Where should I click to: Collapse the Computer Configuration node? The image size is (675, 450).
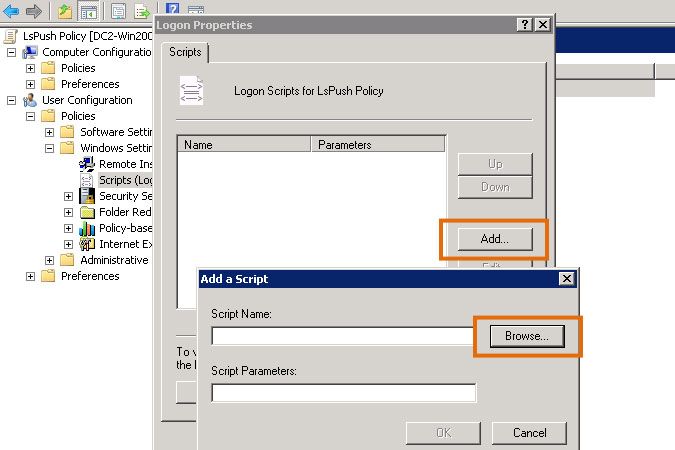[11, 52]
